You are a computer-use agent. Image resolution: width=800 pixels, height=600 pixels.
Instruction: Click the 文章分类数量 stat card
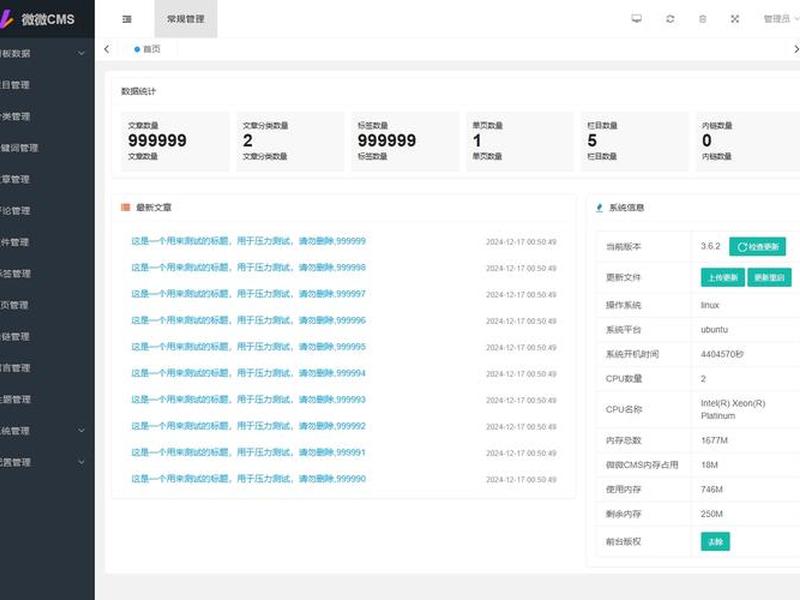[290, 141]
